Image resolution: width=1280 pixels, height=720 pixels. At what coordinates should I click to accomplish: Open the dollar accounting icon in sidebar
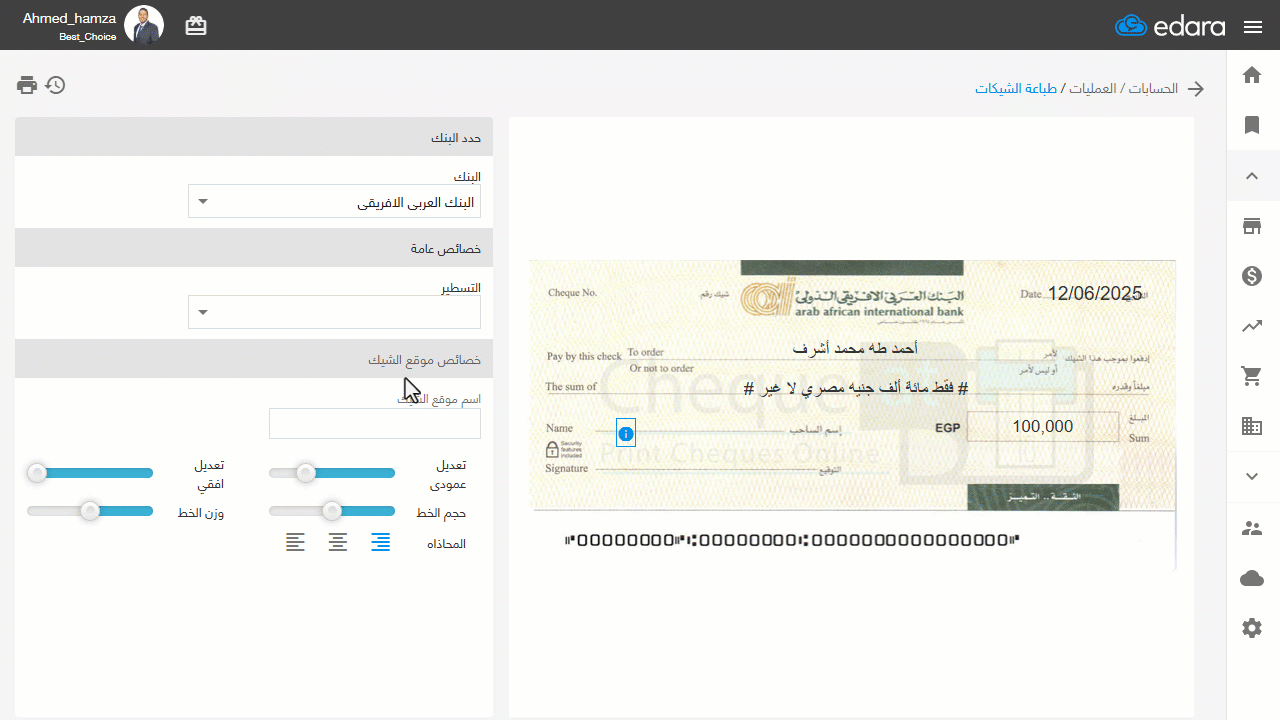click(x=1252, y=276)
